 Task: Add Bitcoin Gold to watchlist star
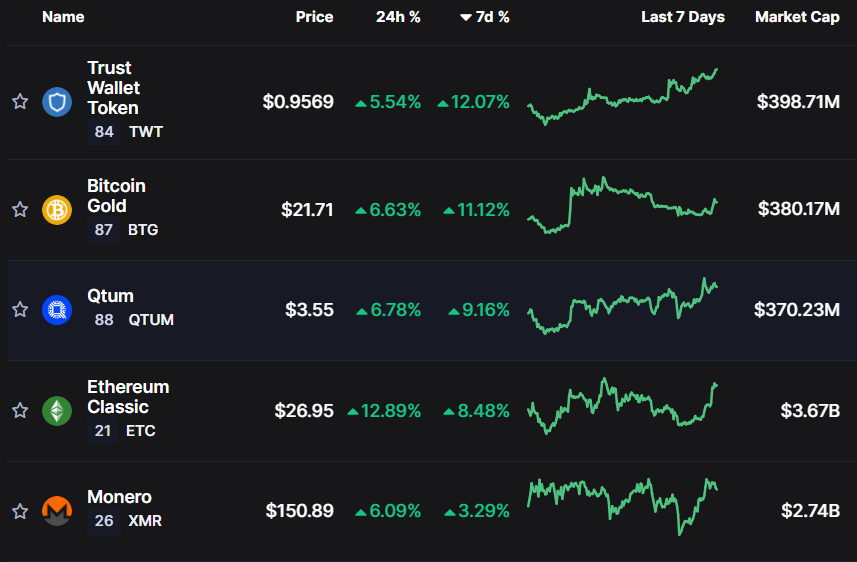[19, 210]
